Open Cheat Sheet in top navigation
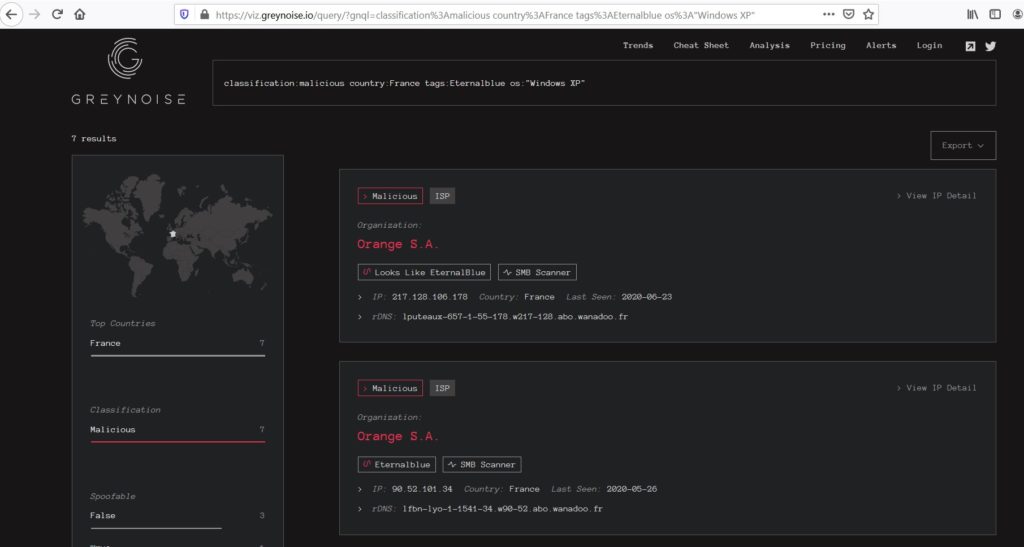Screen dimensions: 1024x547 701,46
